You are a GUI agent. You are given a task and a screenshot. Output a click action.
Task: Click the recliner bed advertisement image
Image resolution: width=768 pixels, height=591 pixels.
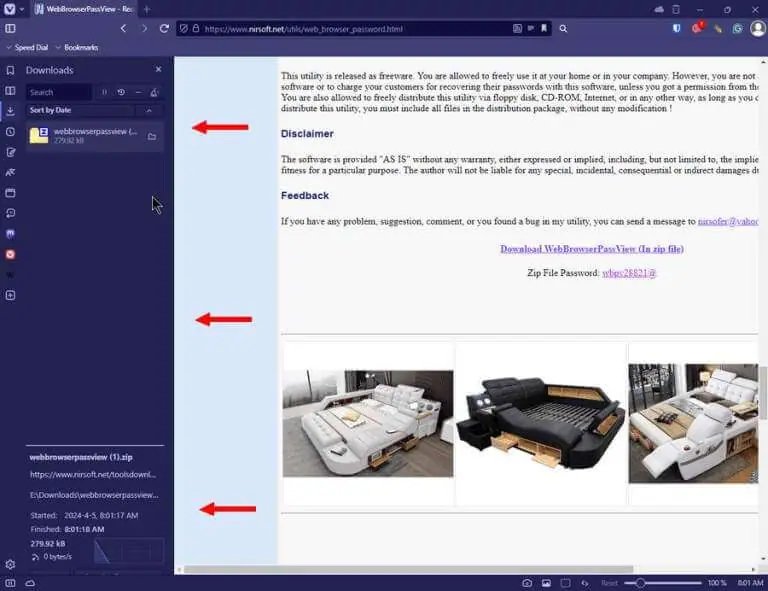(x=693, y=424)
